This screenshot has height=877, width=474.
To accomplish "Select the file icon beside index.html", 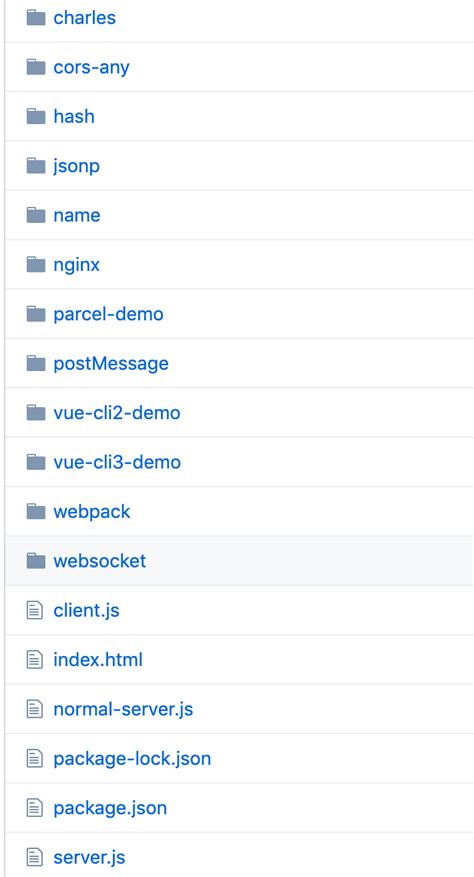I will [35, 660].
